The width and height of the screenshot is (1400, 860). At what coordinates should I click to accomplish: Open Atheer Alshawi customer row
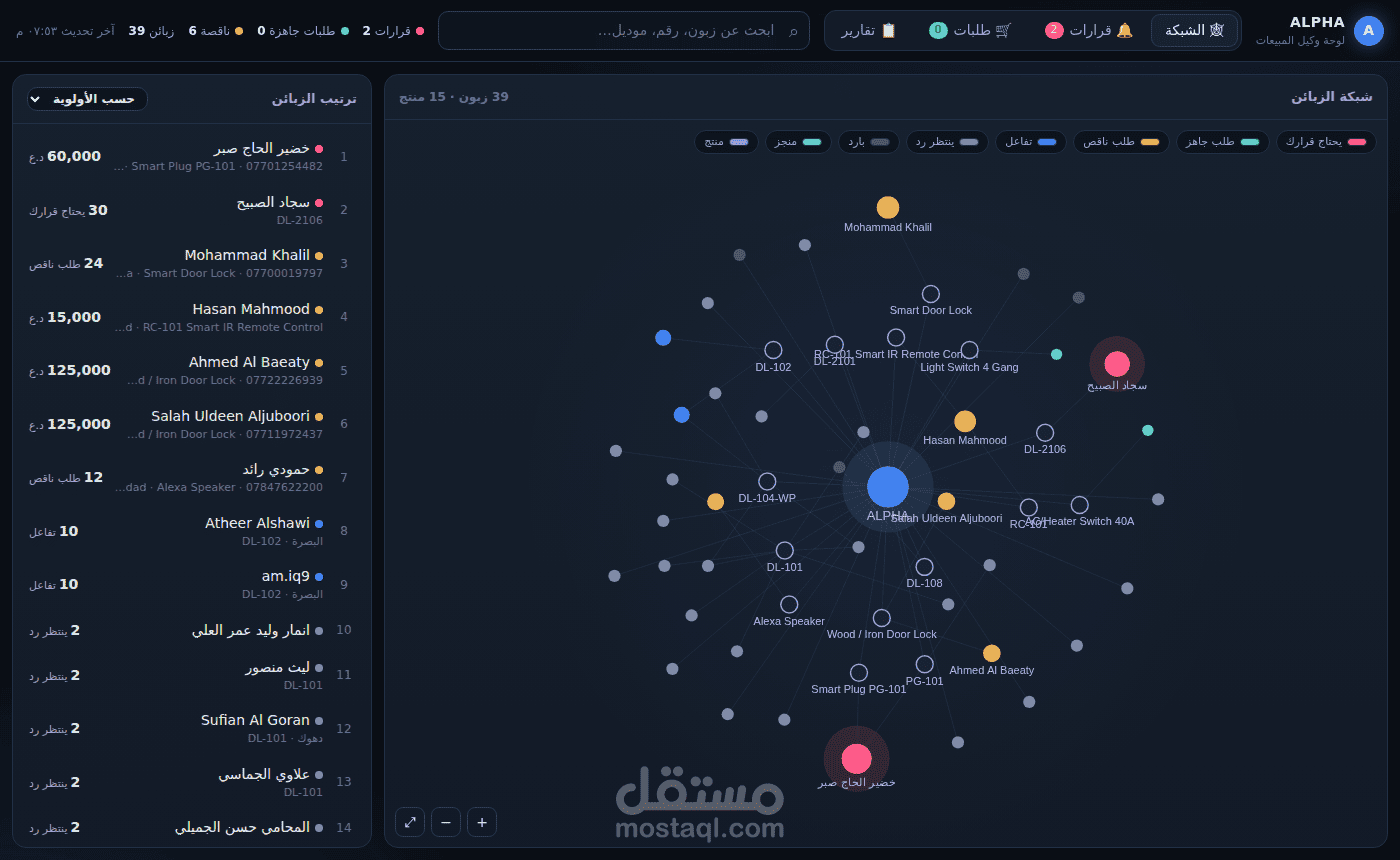(x=192, y=531)
